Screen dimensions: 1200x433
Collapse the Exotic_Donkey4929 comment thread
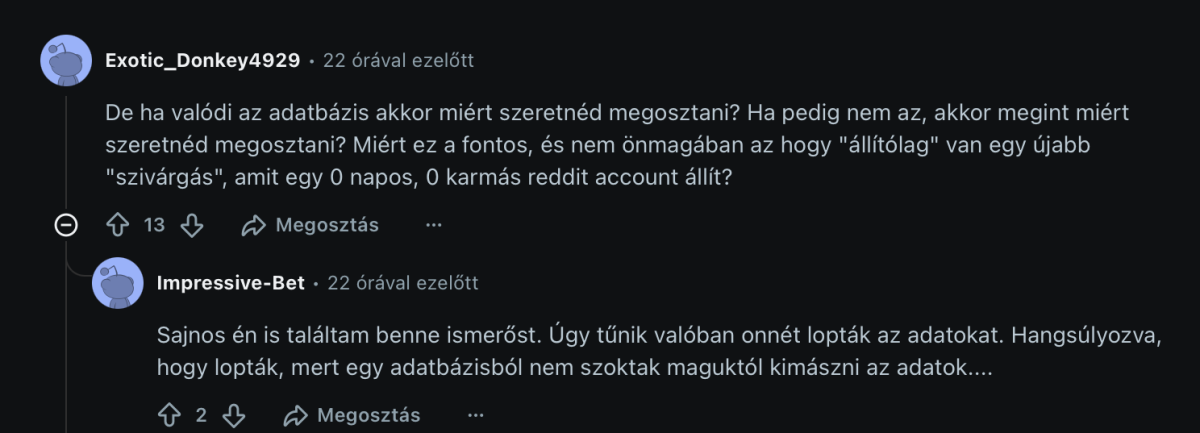(x=66, y=225)
